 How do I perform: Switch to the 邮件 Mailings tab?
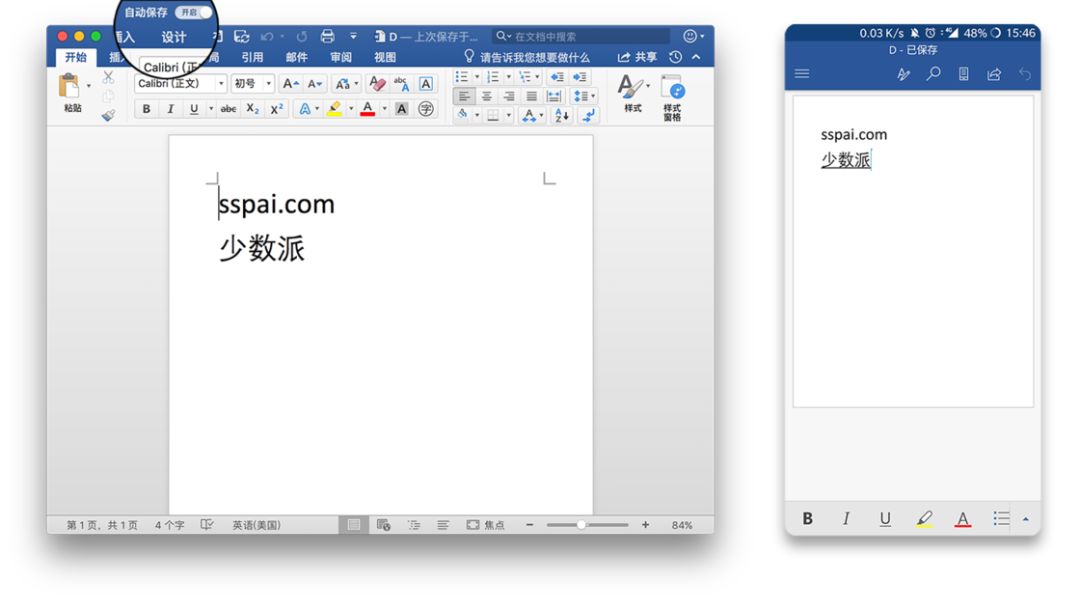pyautogui.click(x=296, y=57)
